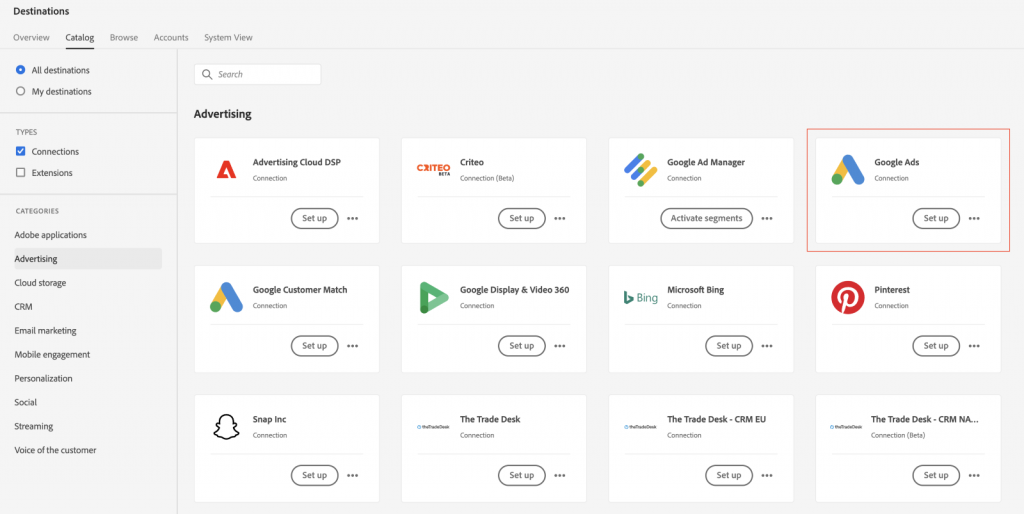Viewport: 1024px width, 514px height.
Task: Uncheck the Connections checkbox
Action: 20,152
